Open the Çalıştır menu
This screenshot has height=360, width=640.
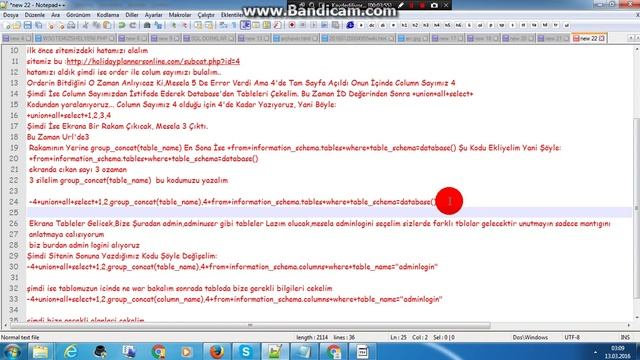(206, 15)
